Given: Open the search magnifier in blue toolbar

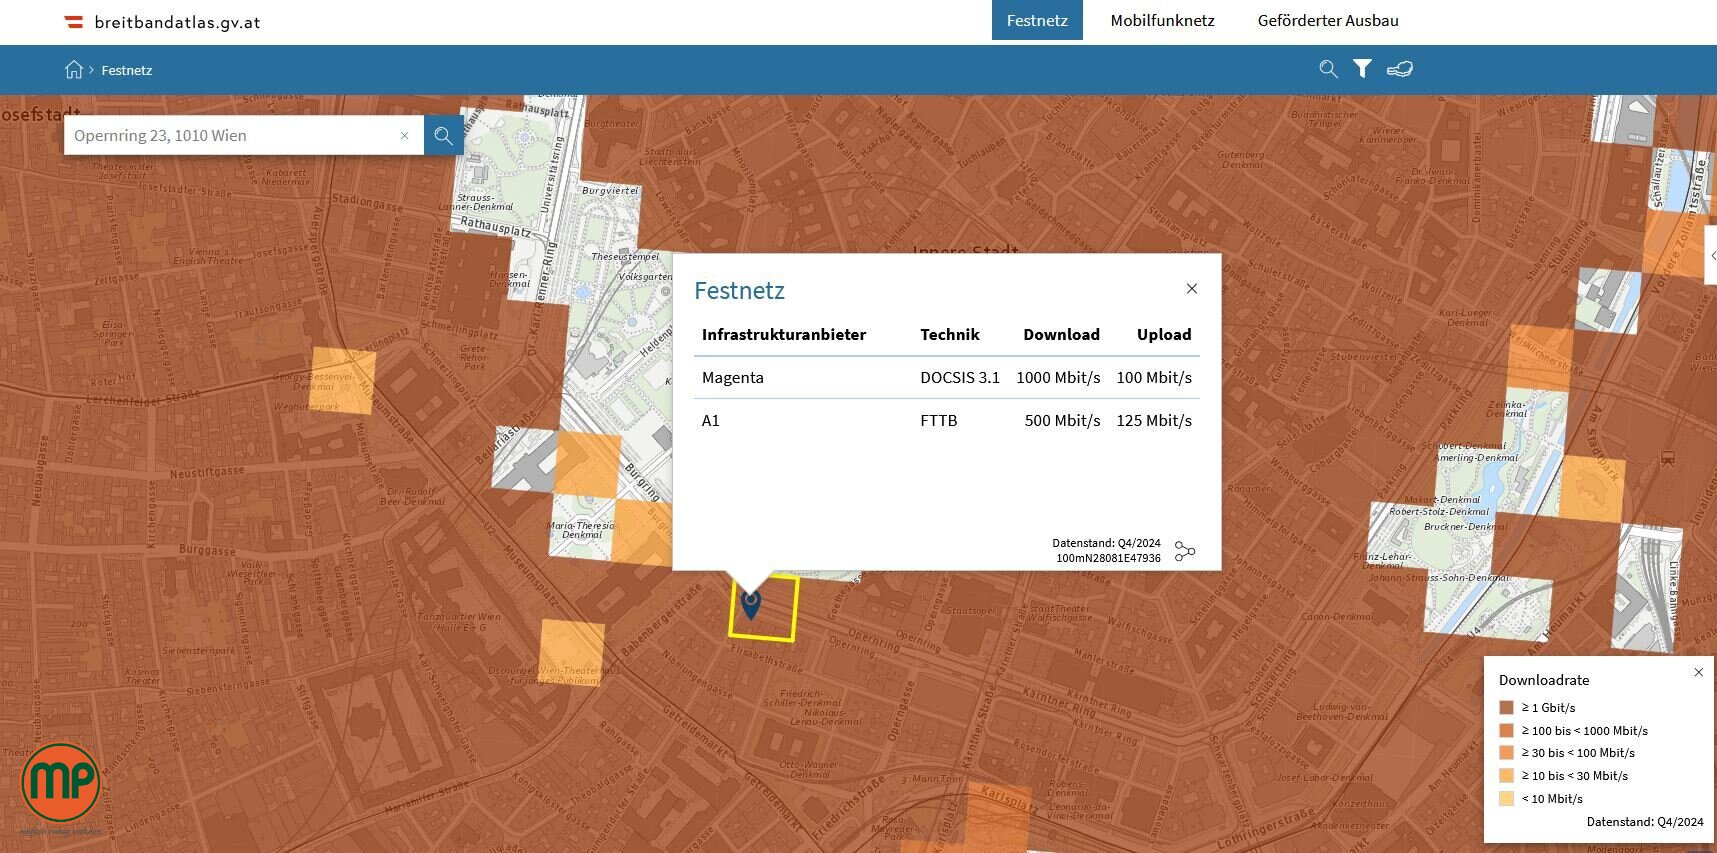Looking at the screenshot, I should (1328, 69).
